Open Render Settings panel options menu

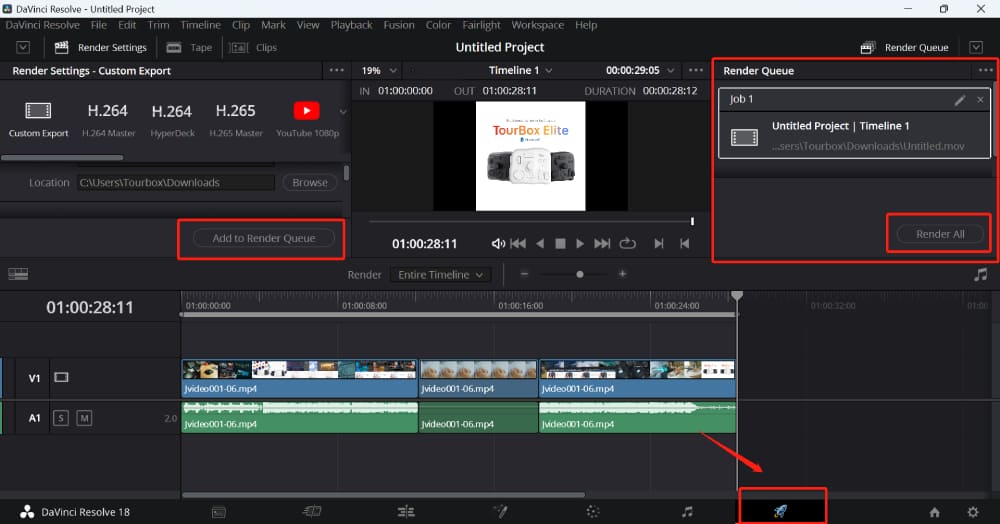point(337,70)
